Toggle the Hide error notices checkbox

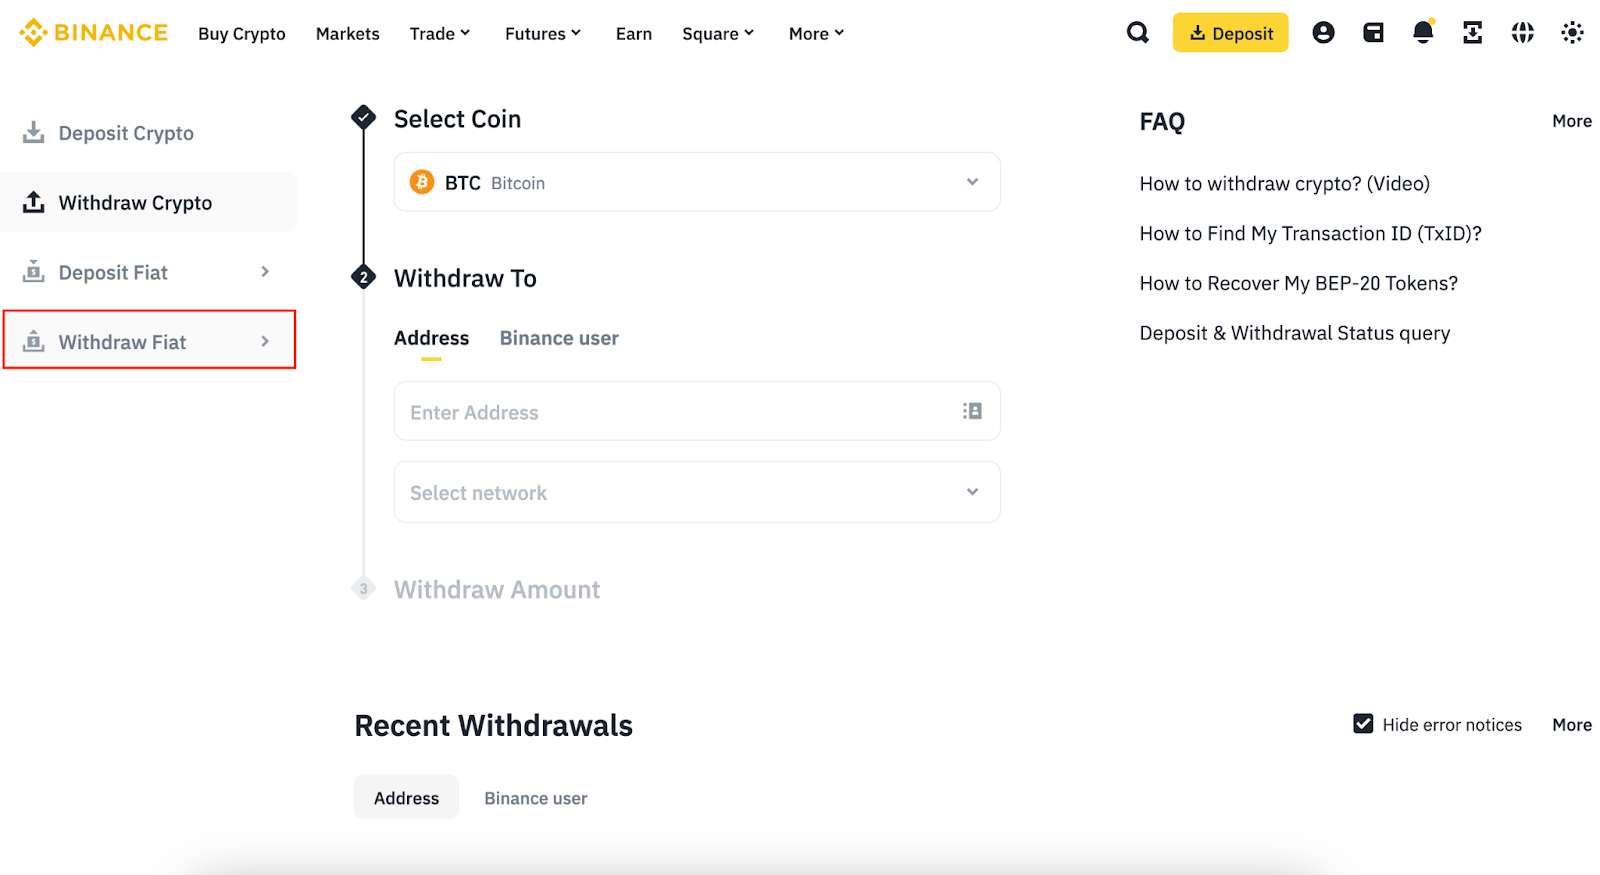1363,724
